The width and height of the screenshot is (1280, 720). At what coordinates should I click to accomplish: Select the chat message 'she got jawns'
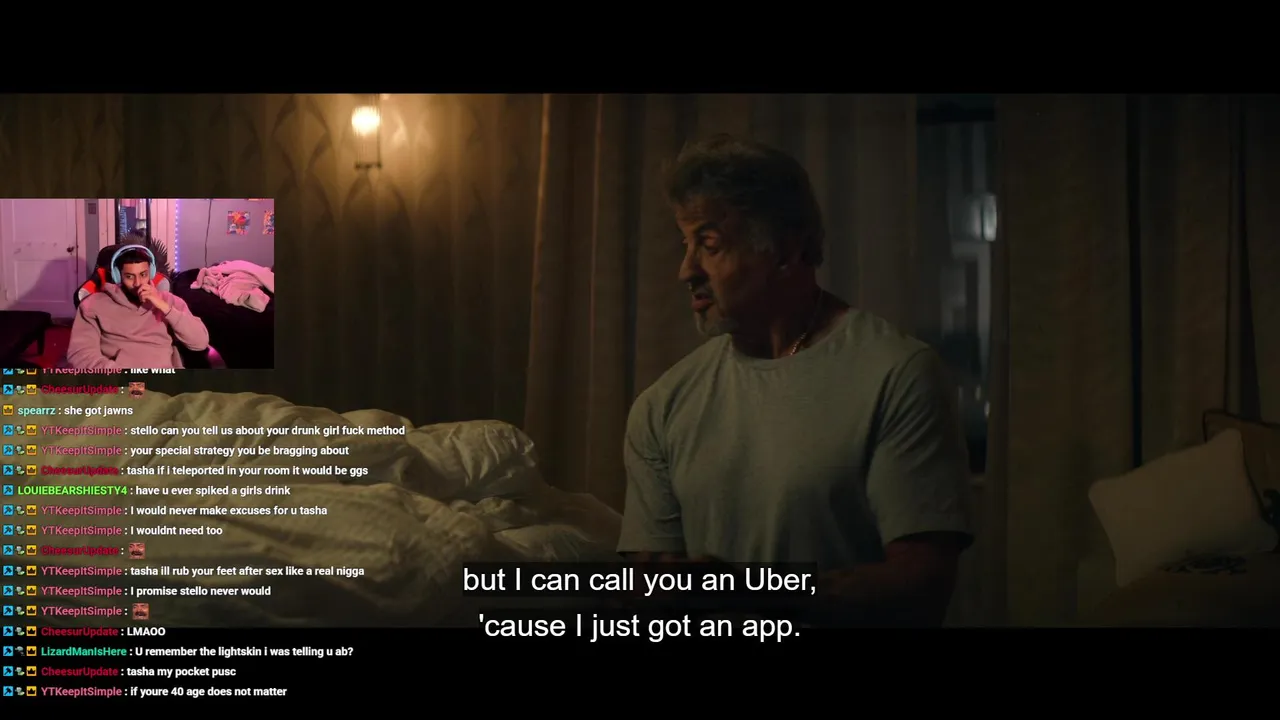point(98,410)
